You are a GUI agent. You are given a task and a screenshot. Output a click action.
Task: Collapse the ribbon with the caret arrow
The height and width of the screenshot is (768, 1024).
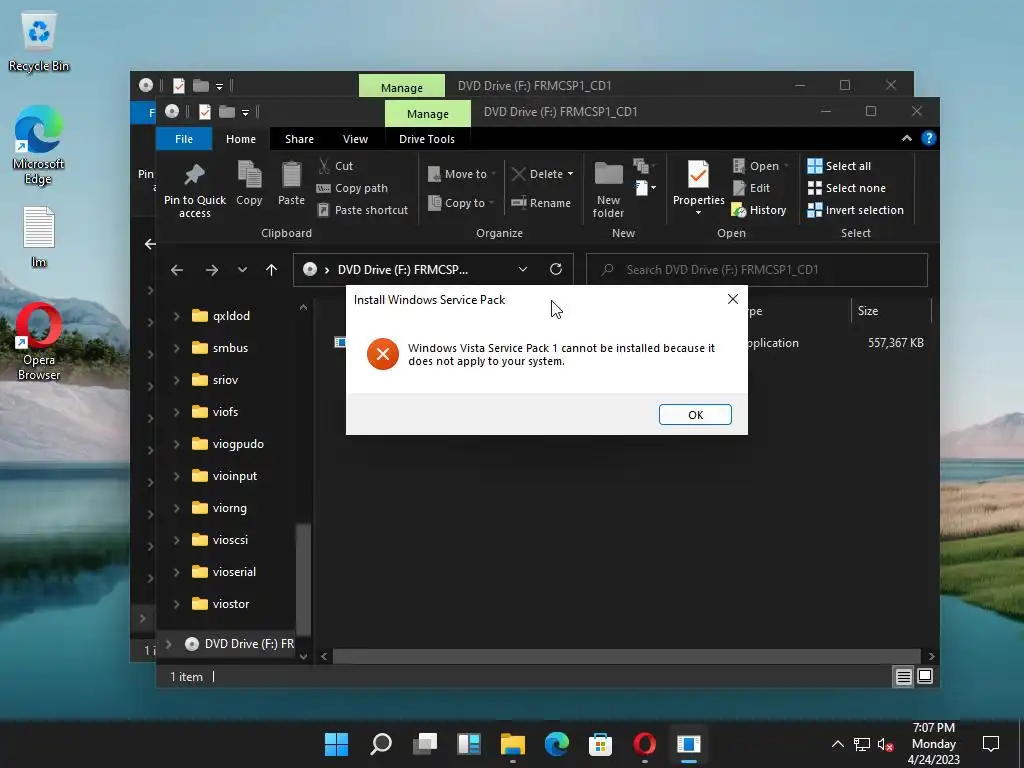pyautogui.click(x=906, y=138)
